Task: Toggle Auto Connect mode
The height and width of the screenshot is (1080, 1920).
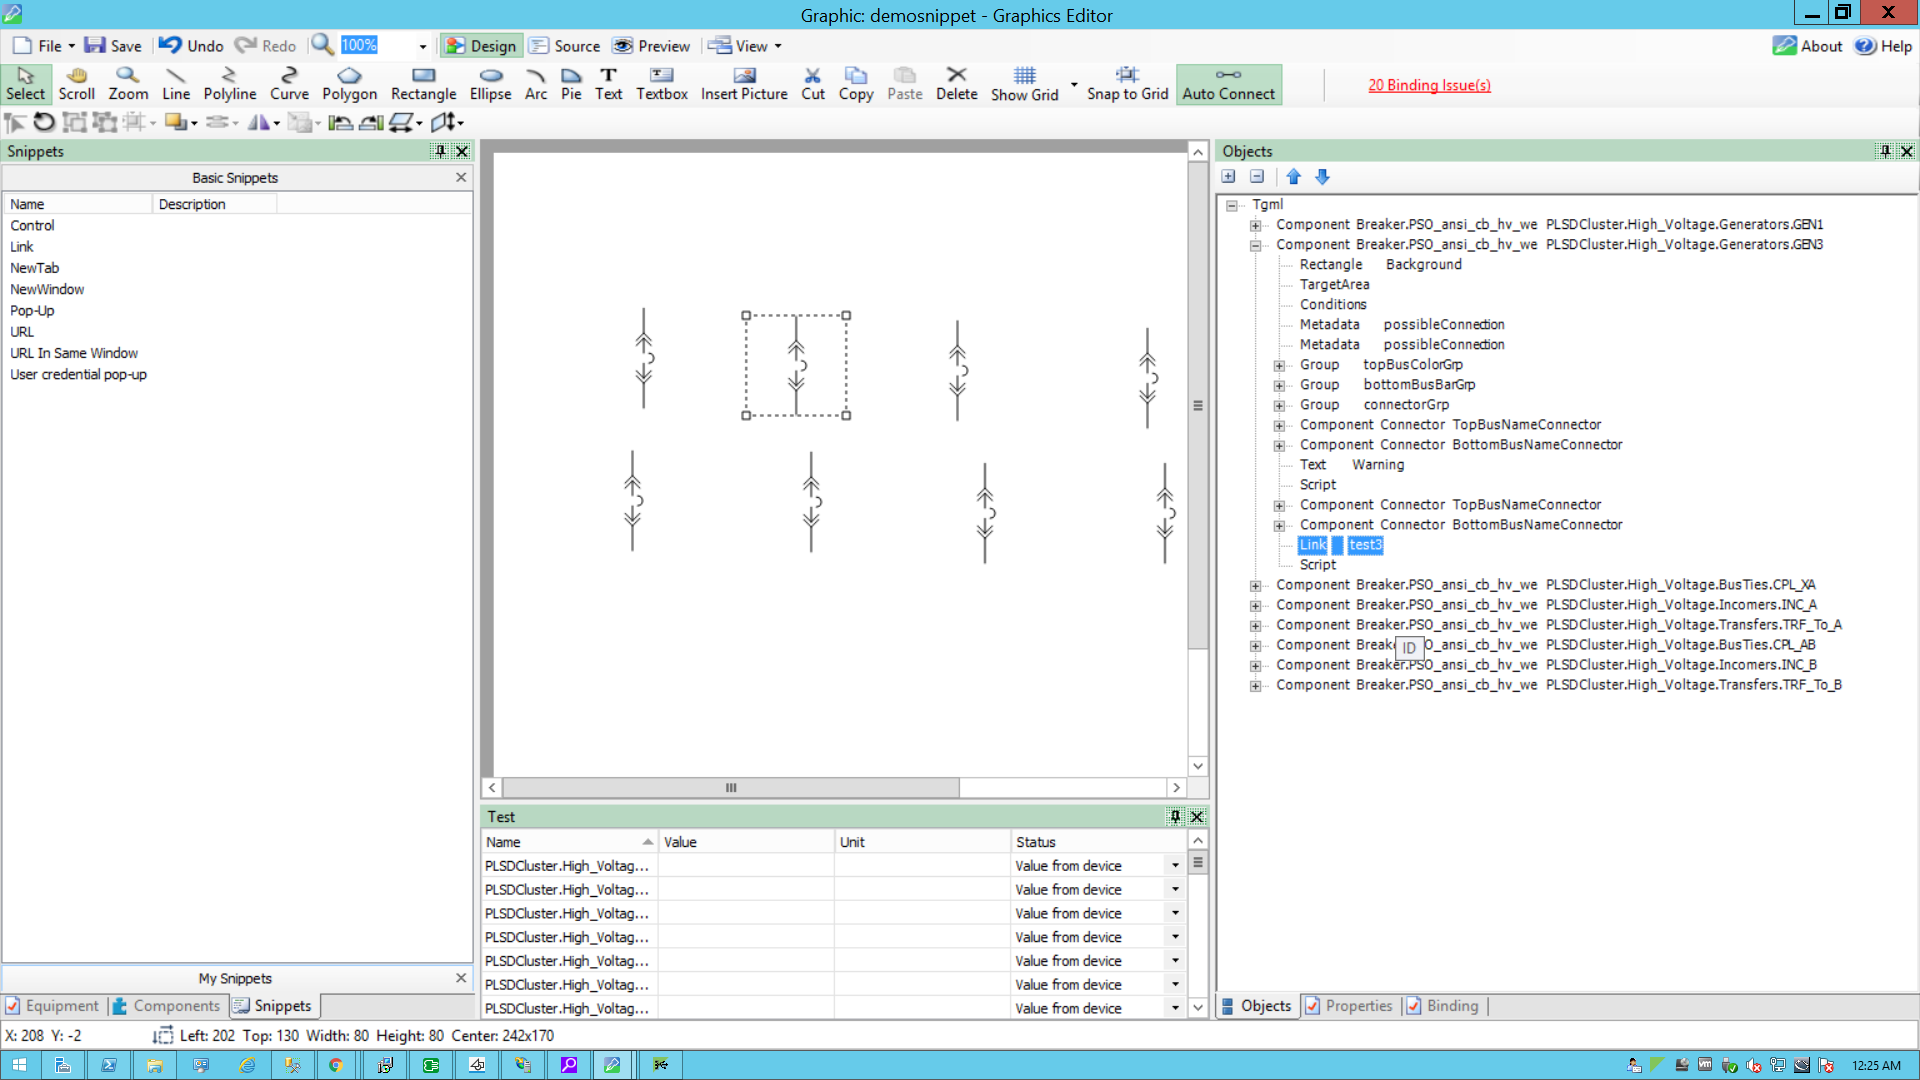Action: (x=1228, y=84)
